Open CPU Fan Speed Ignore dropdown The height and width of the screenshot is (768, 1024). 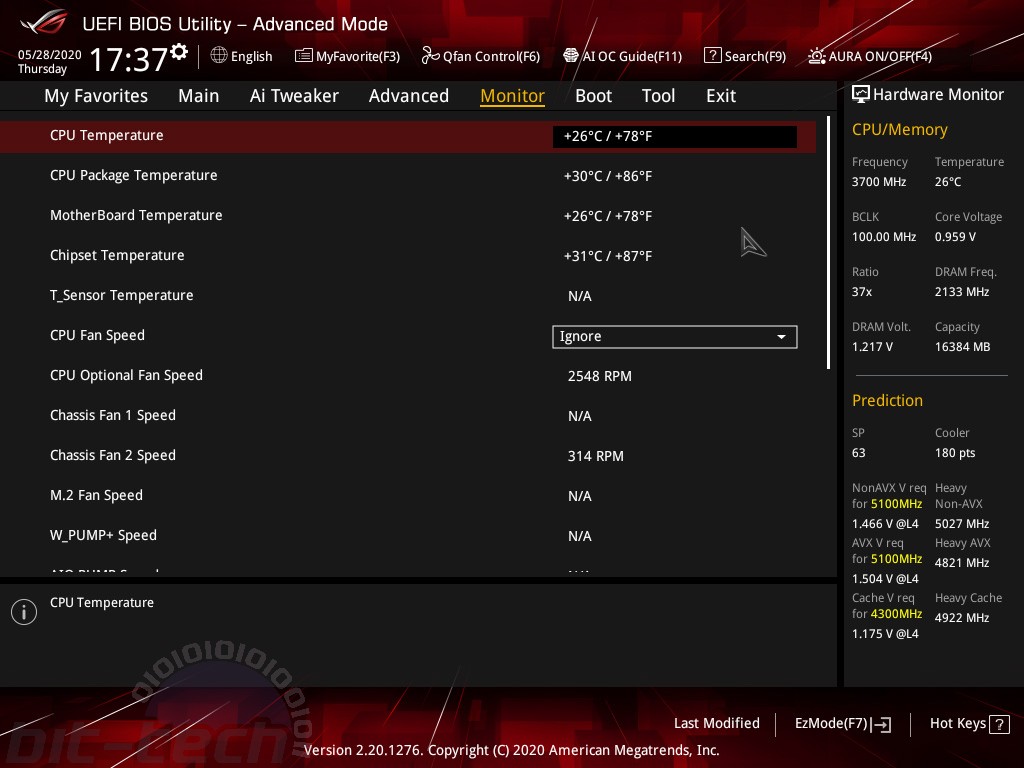pyautogui.click(x=675, y=336)
